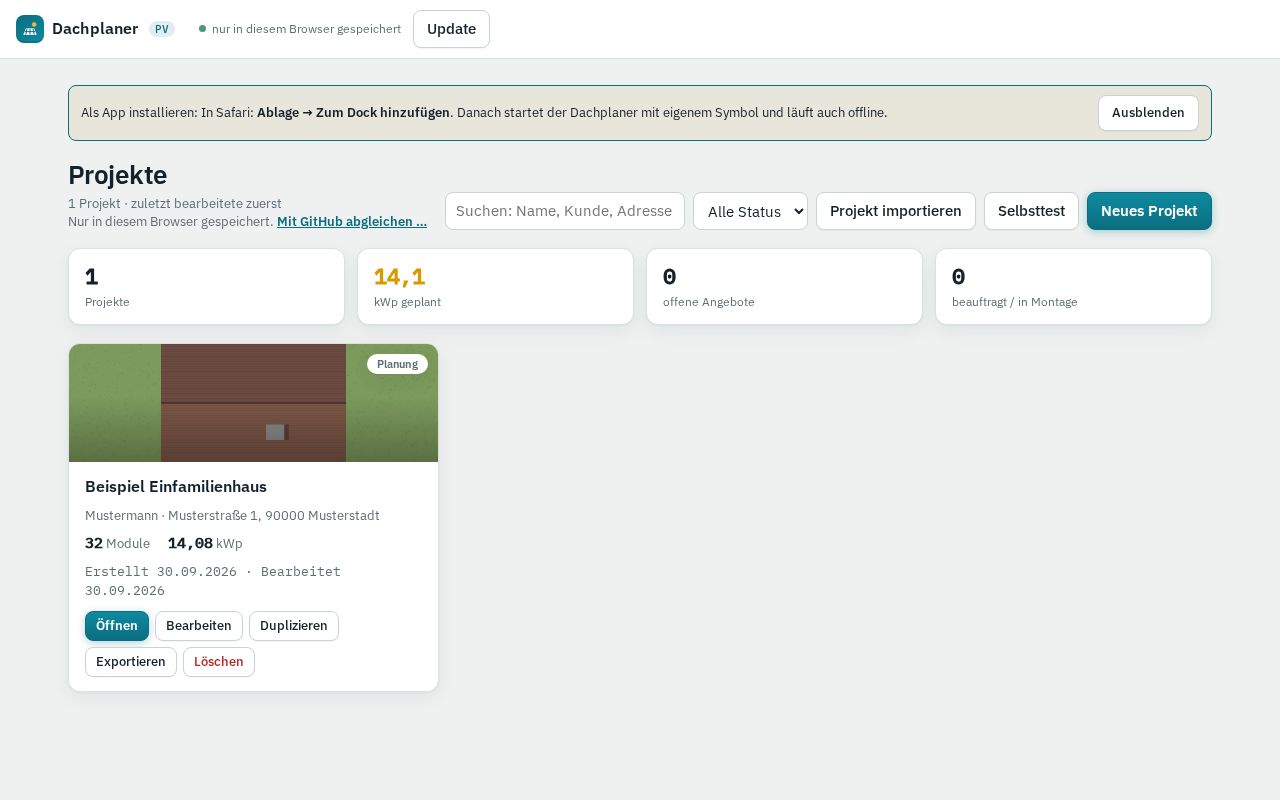Click the roof preview thumbnail
1280x800 pixels.
[x=253, y=403]
